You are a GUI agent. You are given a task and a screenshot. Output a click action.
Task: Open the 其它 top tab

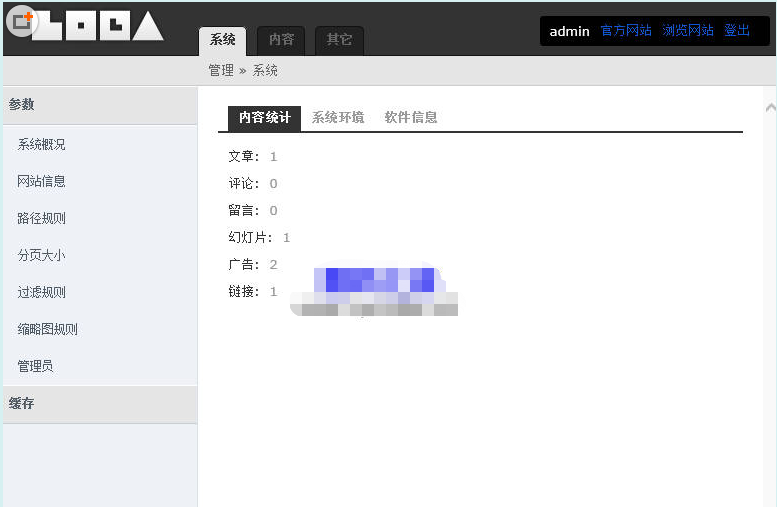pos(339,40)
